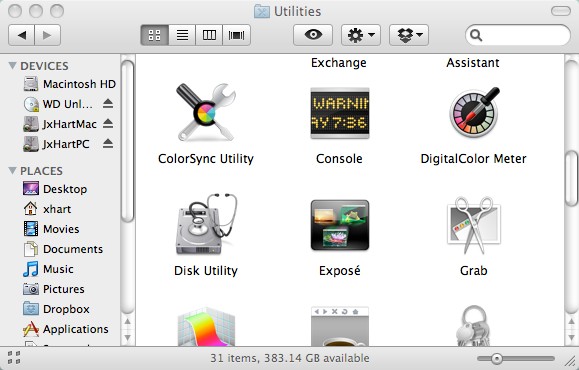Open Disk Utility icon
This screenshot has width=579, height=370.
(206, 224)
